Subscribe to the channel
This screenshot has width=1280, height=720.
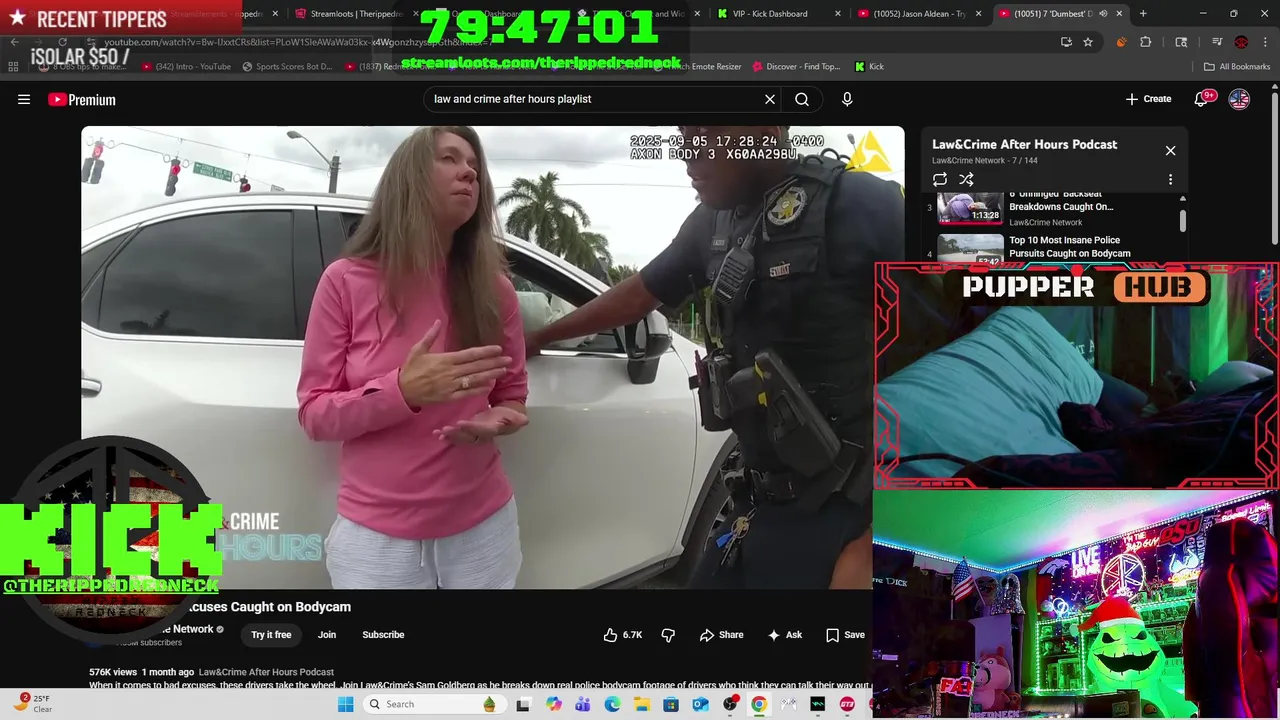click(x=383, y=635)
